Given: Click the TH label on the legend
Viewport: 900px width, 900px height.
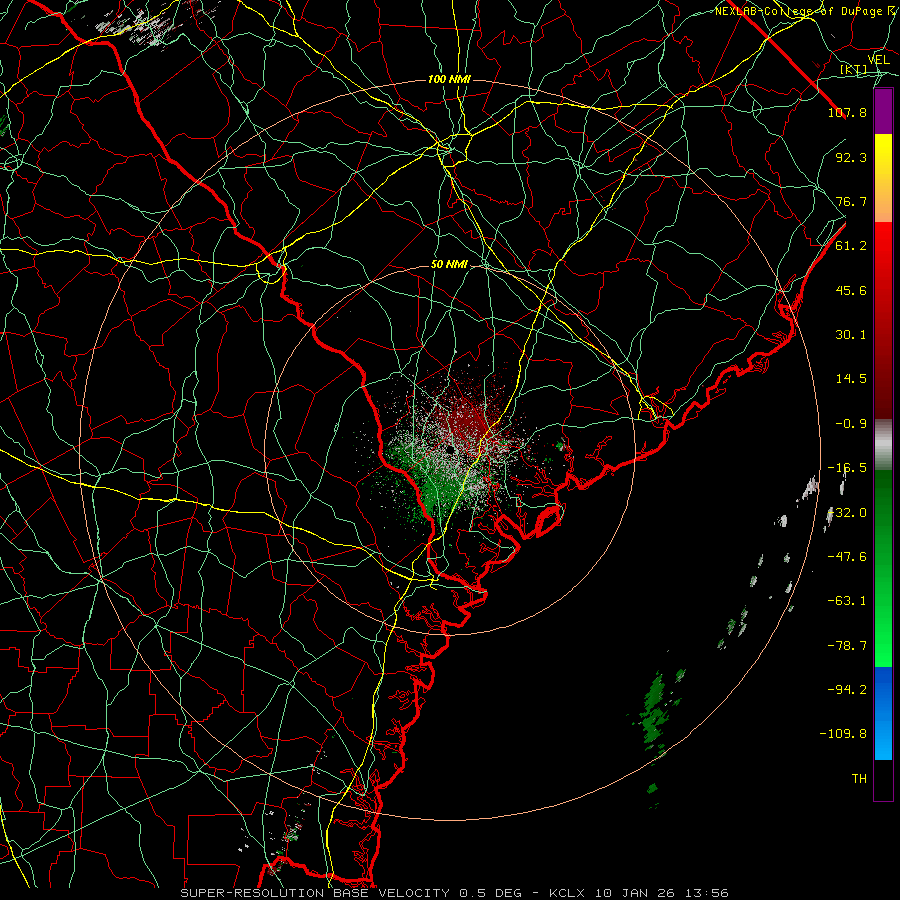Looking at the screenshot, I should (859, 778).
